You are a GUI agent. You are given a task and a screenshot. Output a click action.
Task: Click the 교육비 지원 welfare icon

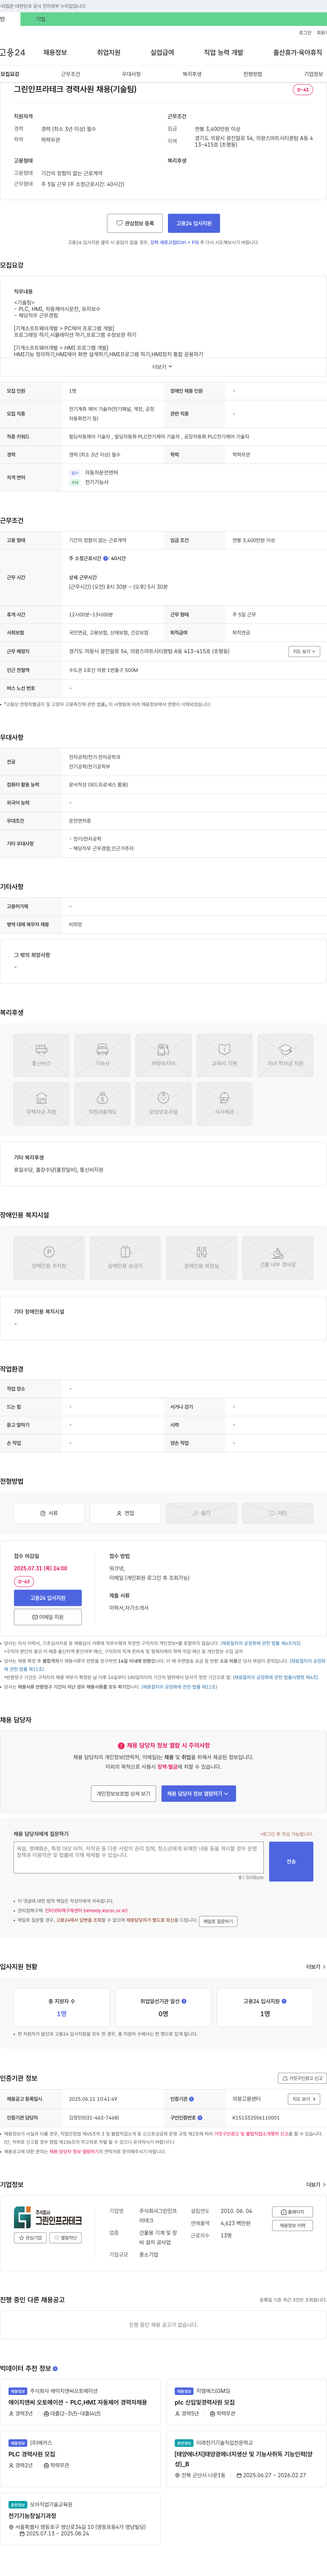coord(224,1055)
